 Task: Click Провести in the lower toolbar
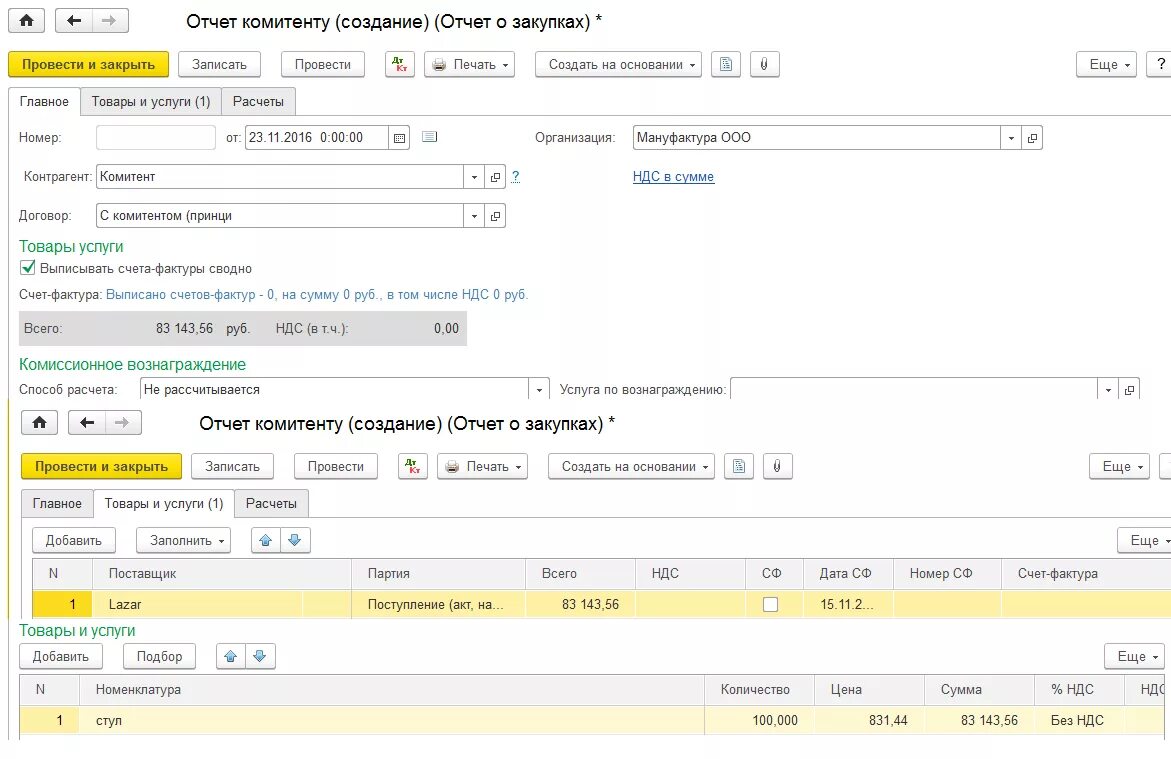(x=336, y=466)
